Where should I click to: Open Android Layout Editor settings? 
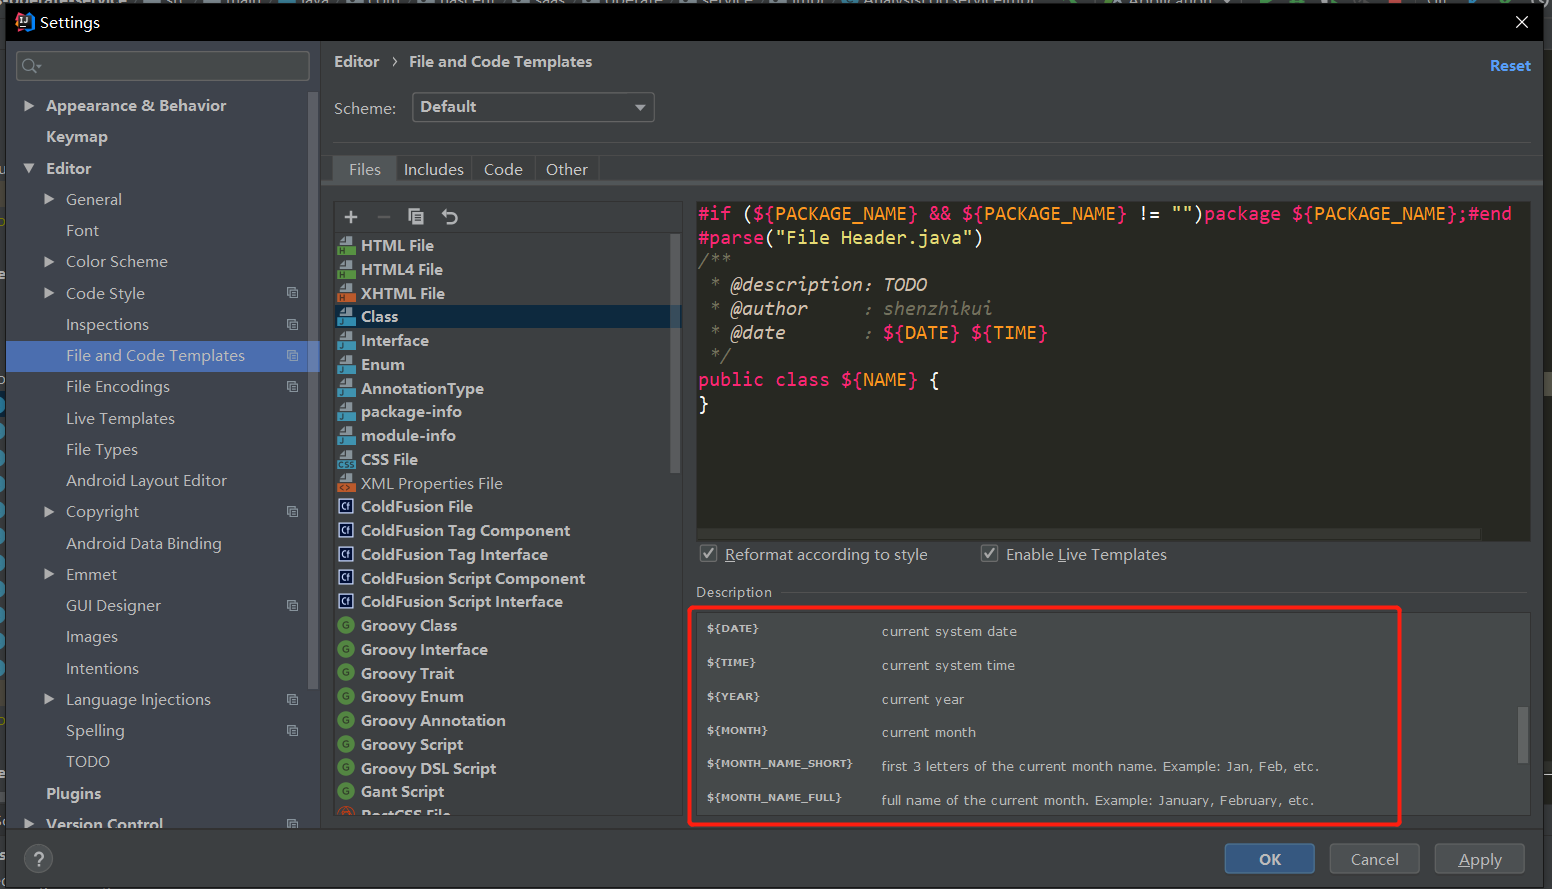click(x=146, y=480)
